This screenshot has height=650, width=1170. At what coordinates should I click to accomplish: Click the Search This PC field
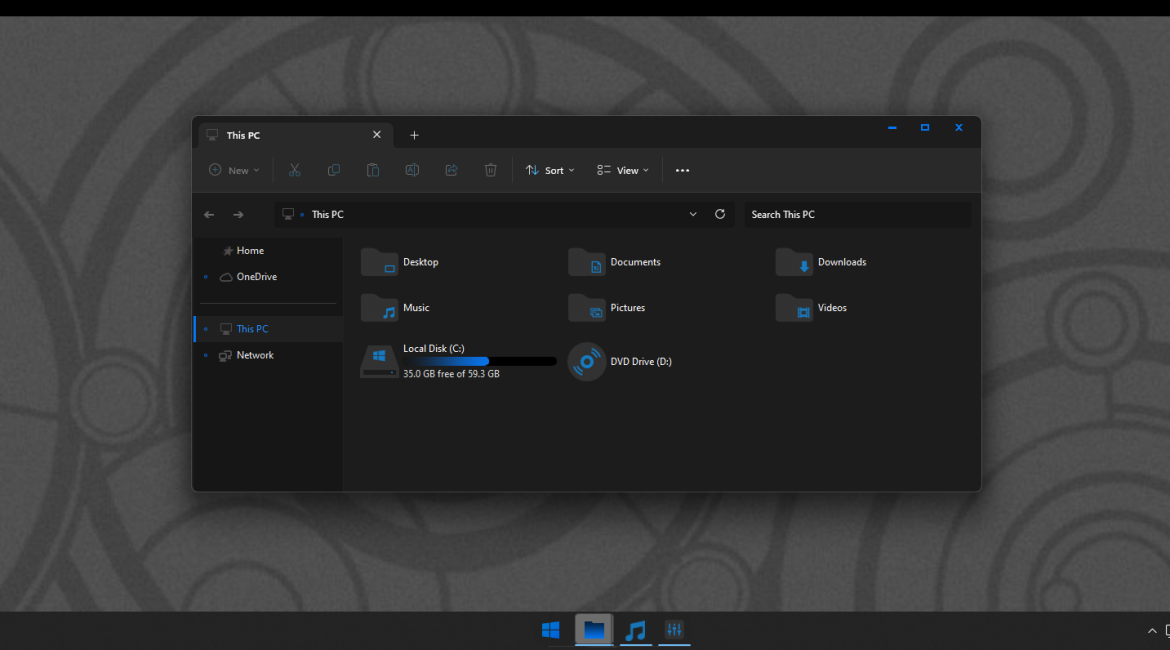857,214
